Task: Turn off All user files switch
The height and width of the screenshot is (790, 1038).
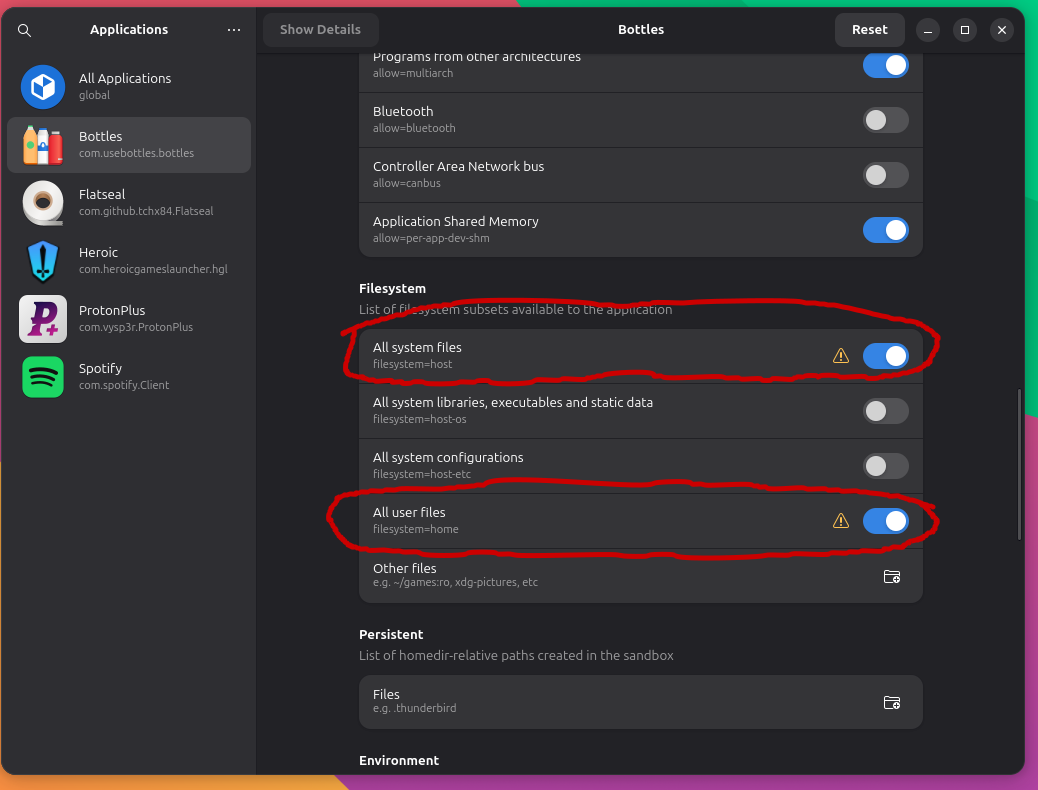Action: (x=886, y=520)
